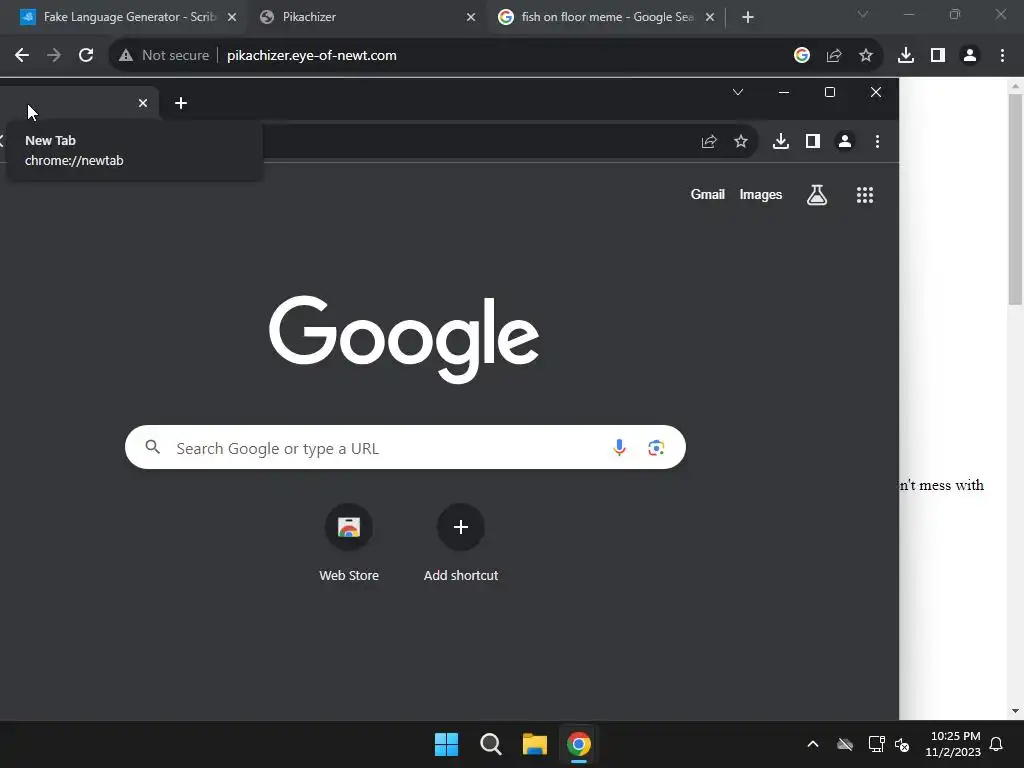Open the Gmail link

pos(708,195)
